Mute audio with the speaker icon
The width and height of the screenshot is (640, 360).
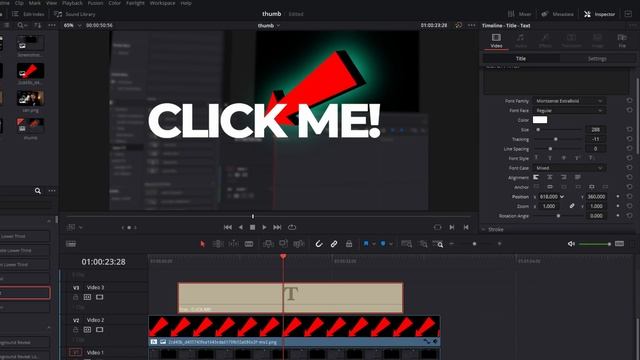tap(571, 244)
